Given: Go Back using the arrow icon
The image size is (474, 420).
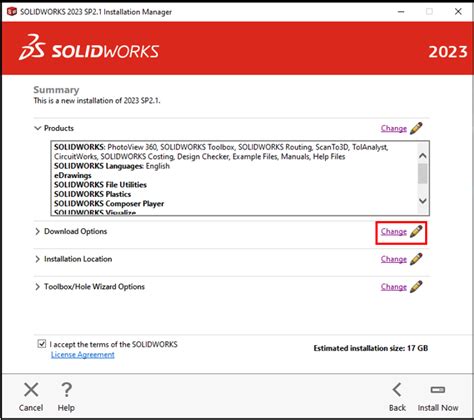Looking at the screenshot, I should coord(397,389).
